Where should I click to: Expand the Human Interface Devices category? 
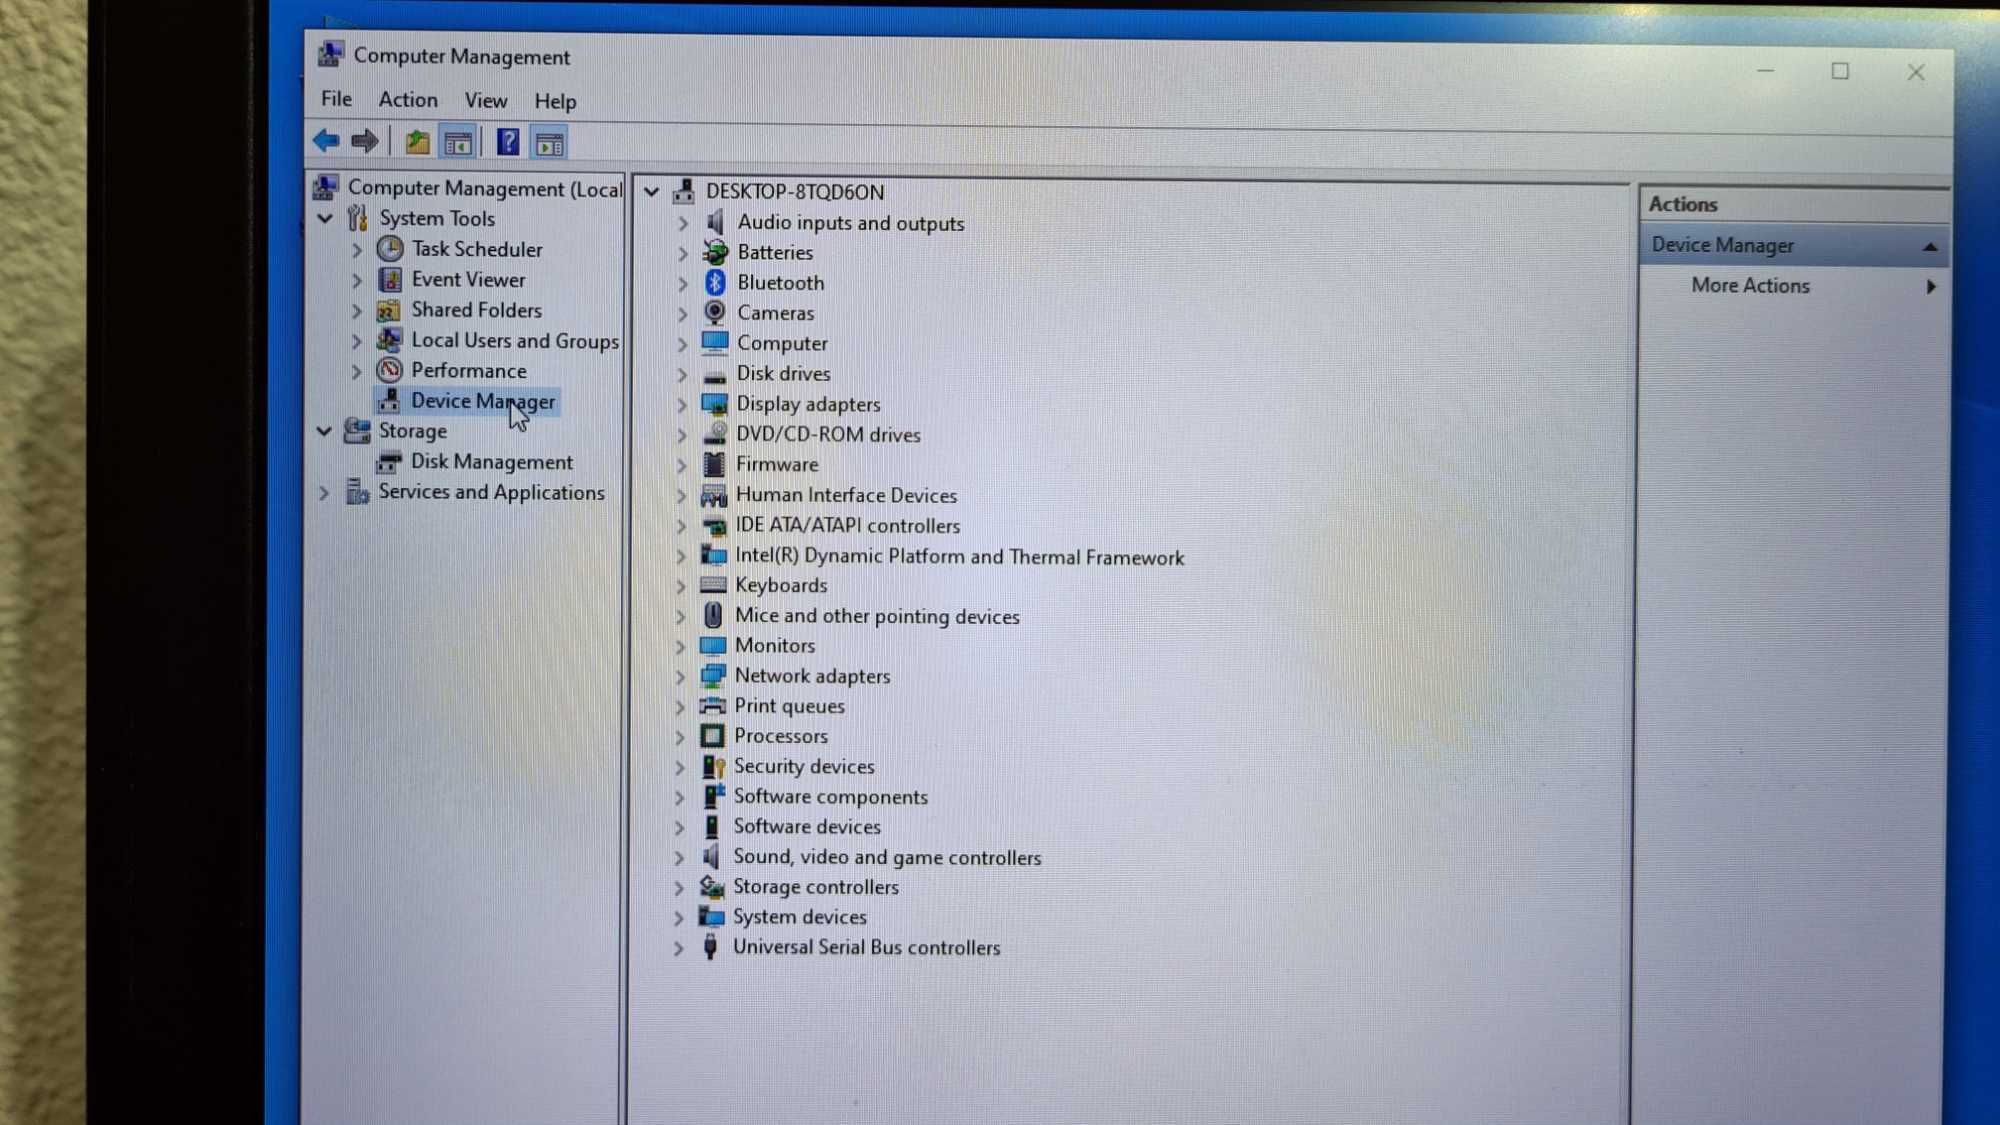pyautogui.click(x=681, y=495)
